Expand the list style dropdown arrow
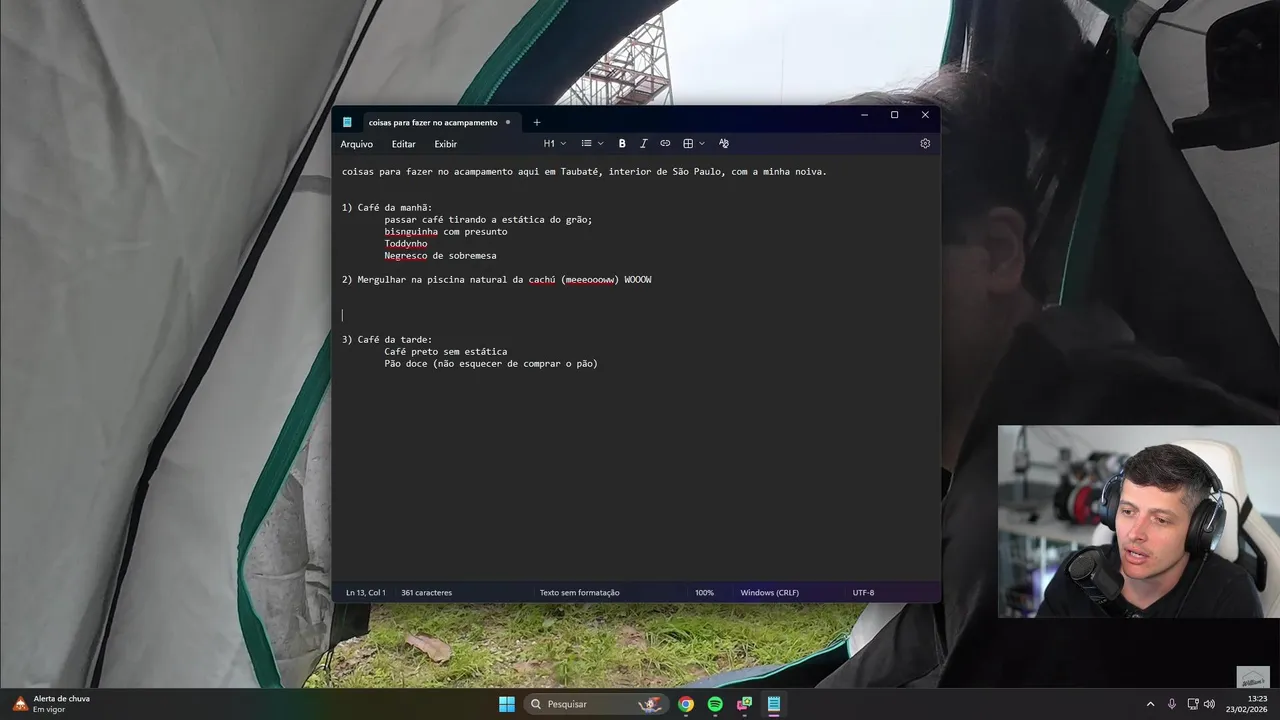Image resolution: width=1280 pixels, height=720 pixels. click(x=601, y=144)
